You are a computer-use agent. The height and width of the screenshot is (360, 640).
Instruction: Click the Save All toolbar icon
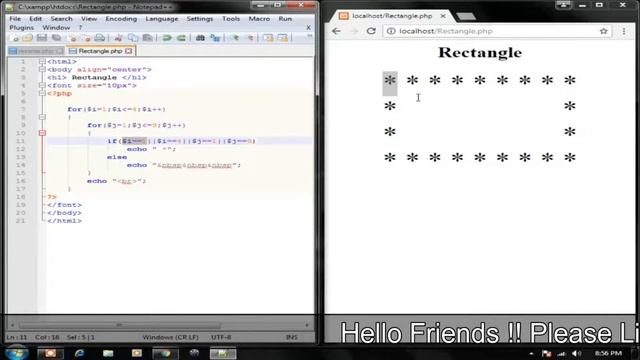(x=56, y=38)
